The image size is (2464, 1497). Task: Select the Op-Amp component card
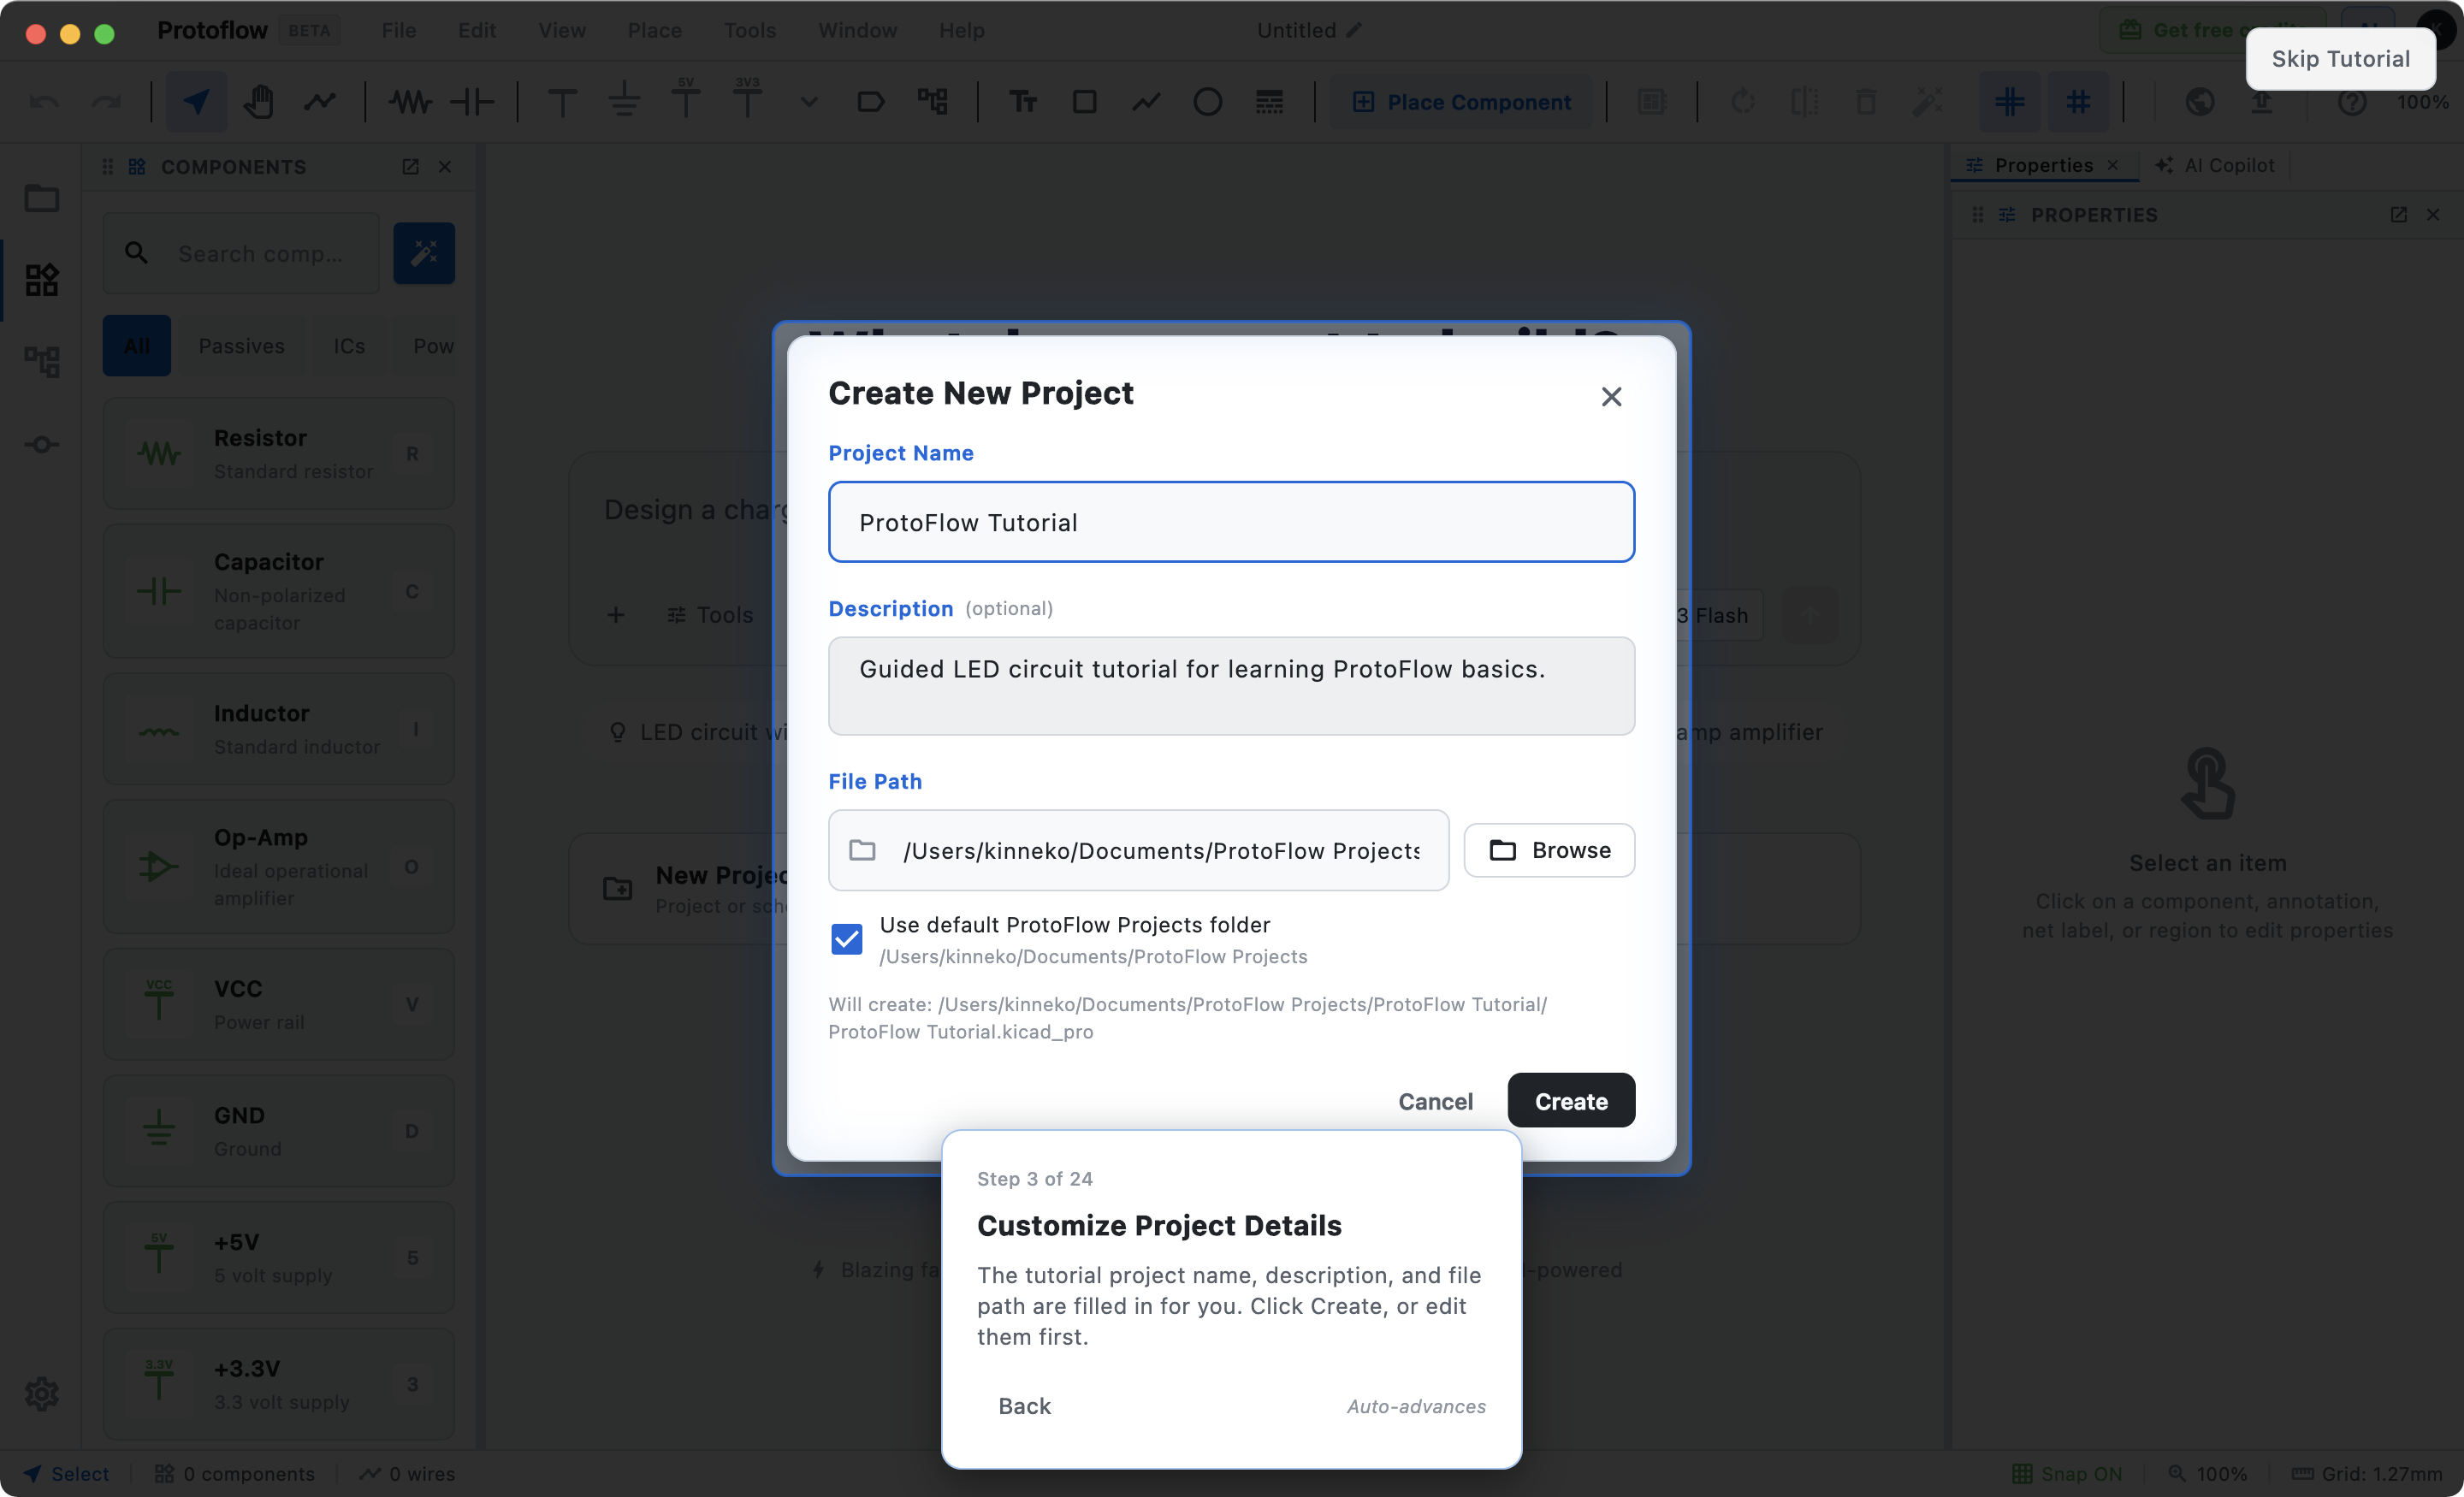[x=278, y=867]
